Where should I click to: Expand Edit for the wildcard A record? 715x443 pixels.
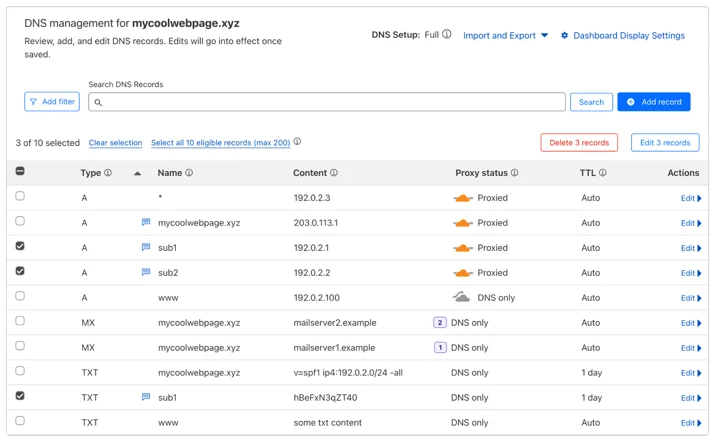[691, 198]
